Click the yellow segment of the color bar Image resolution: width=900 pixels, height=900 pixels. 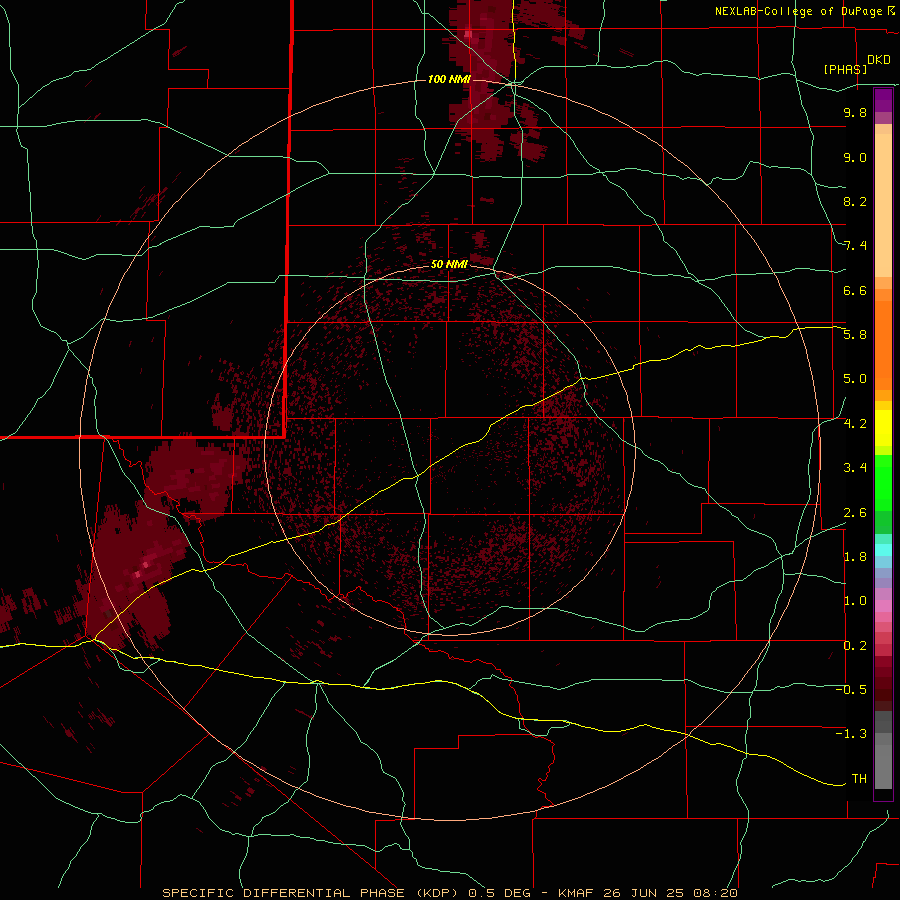point(883,428)
